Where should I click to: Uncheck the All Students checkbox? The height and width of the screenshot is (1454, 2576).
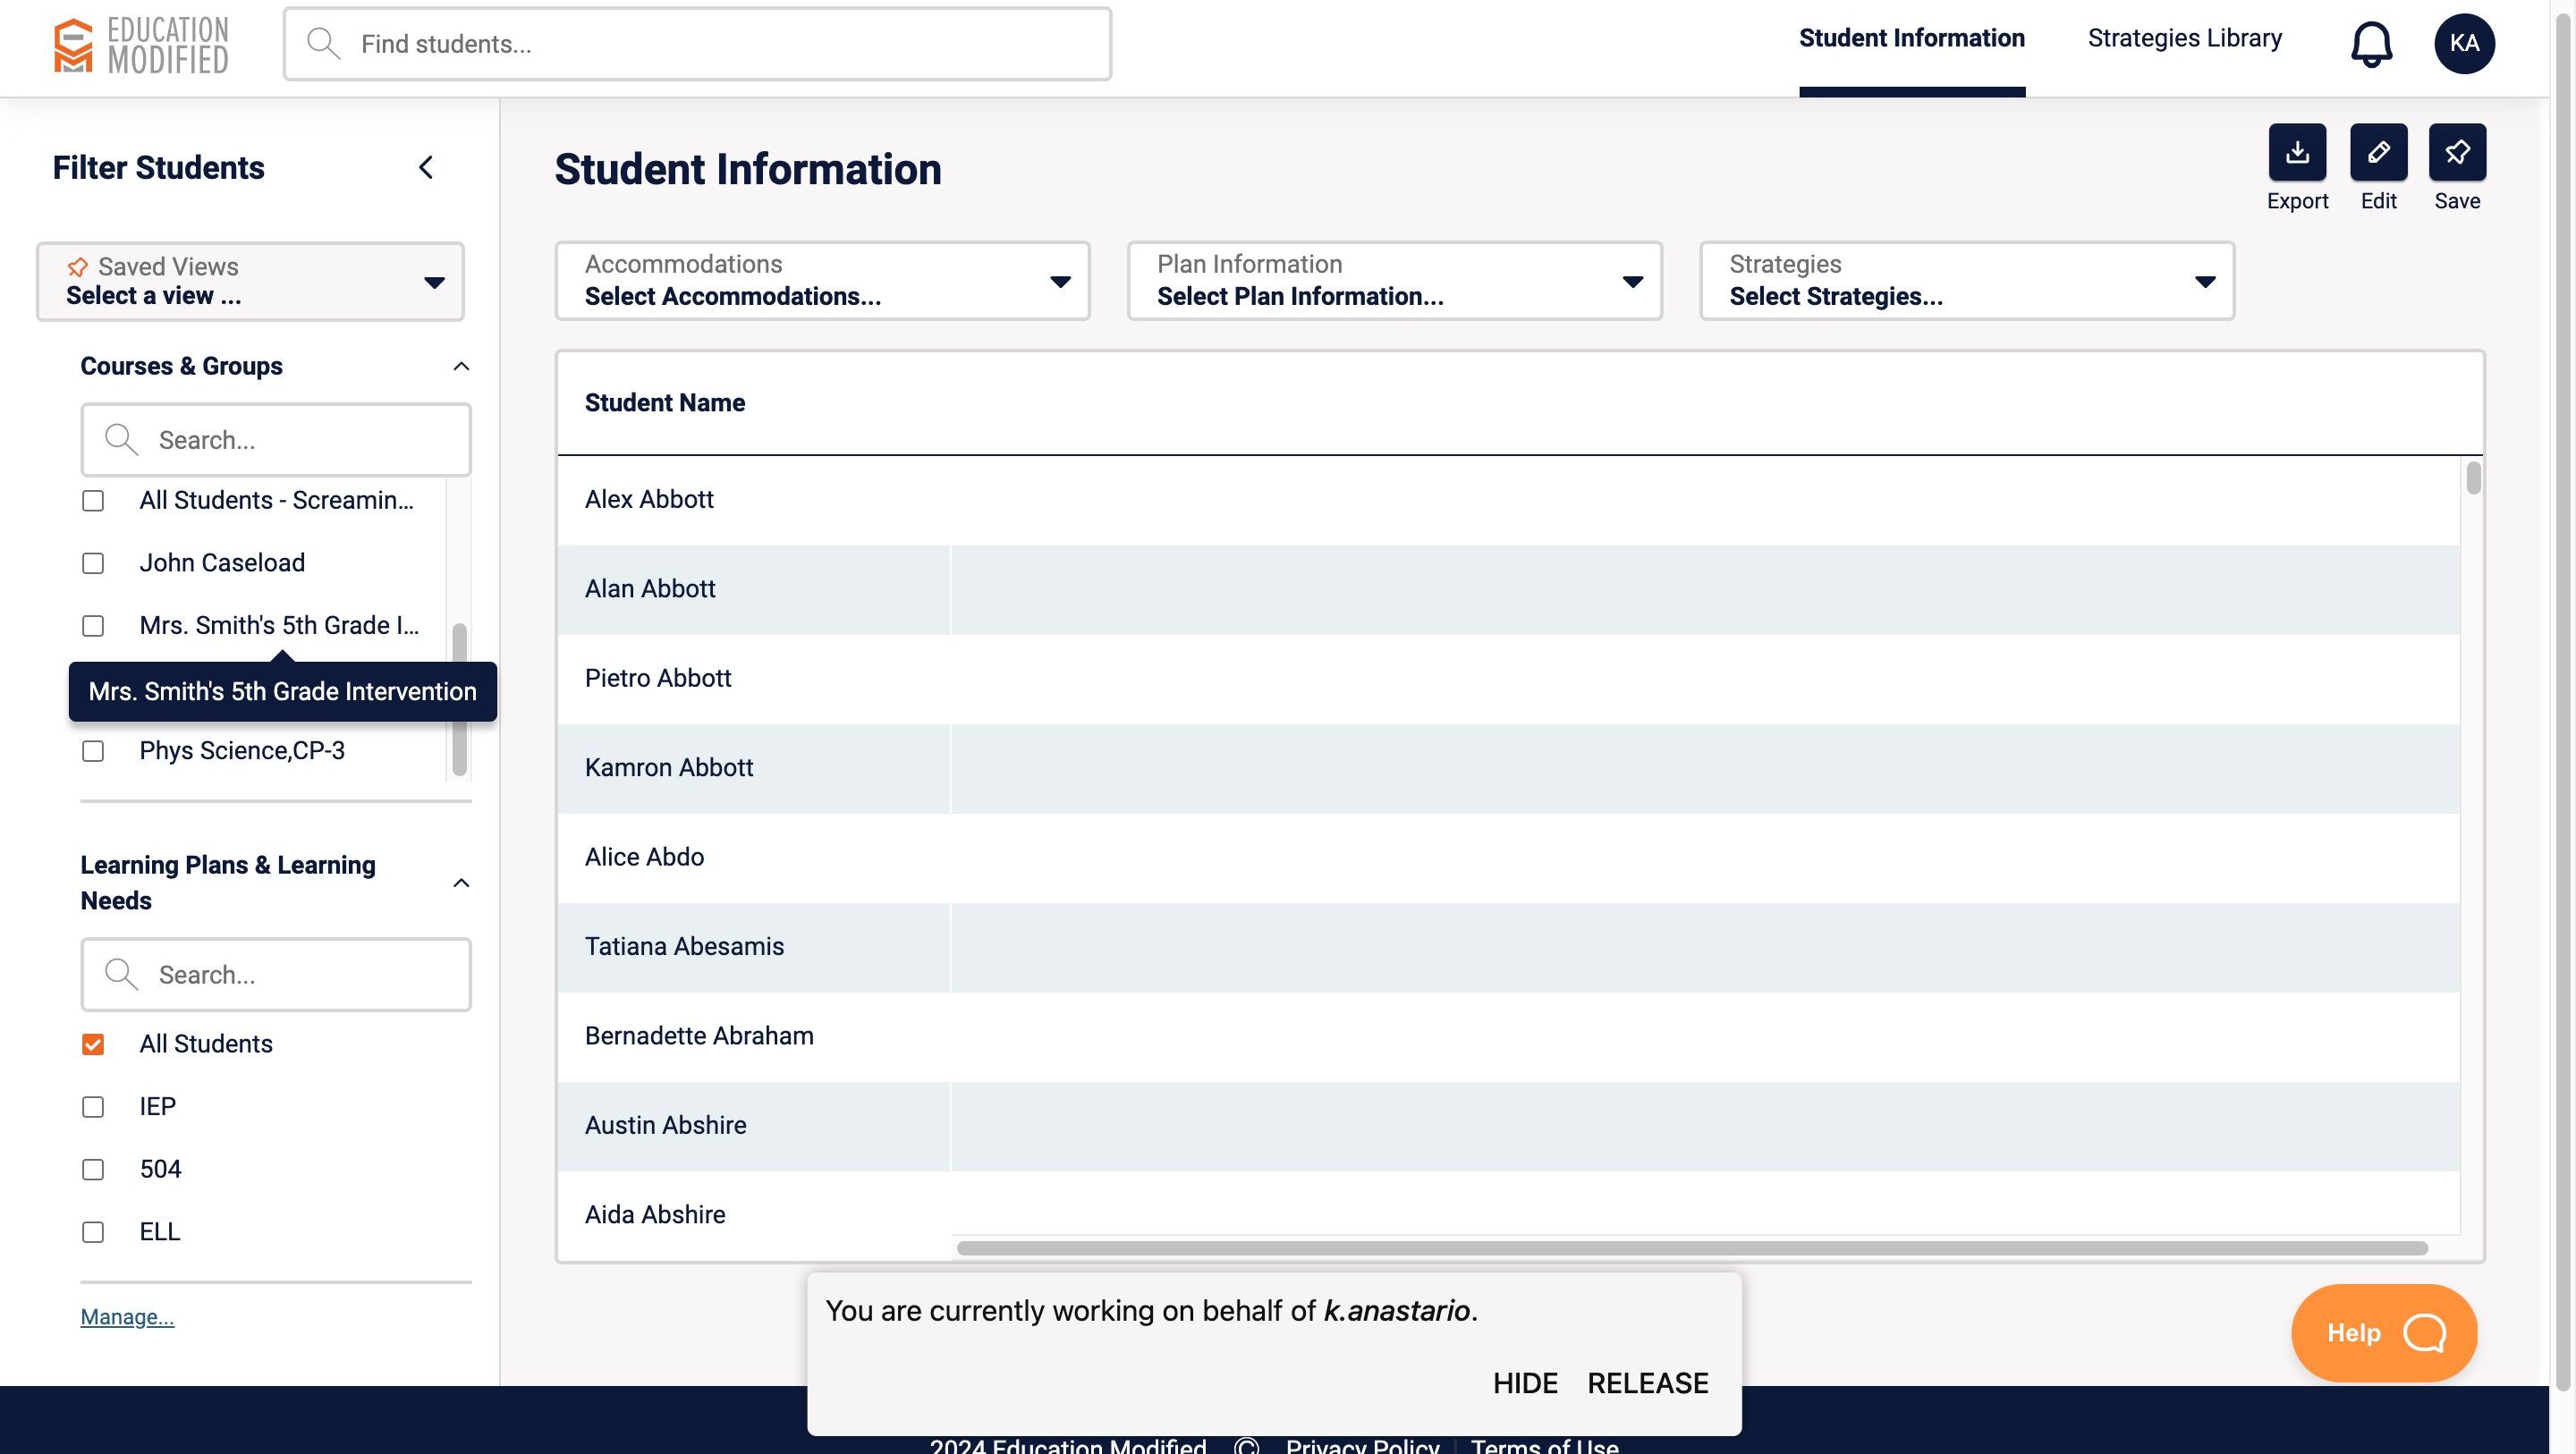point(93,1044)
